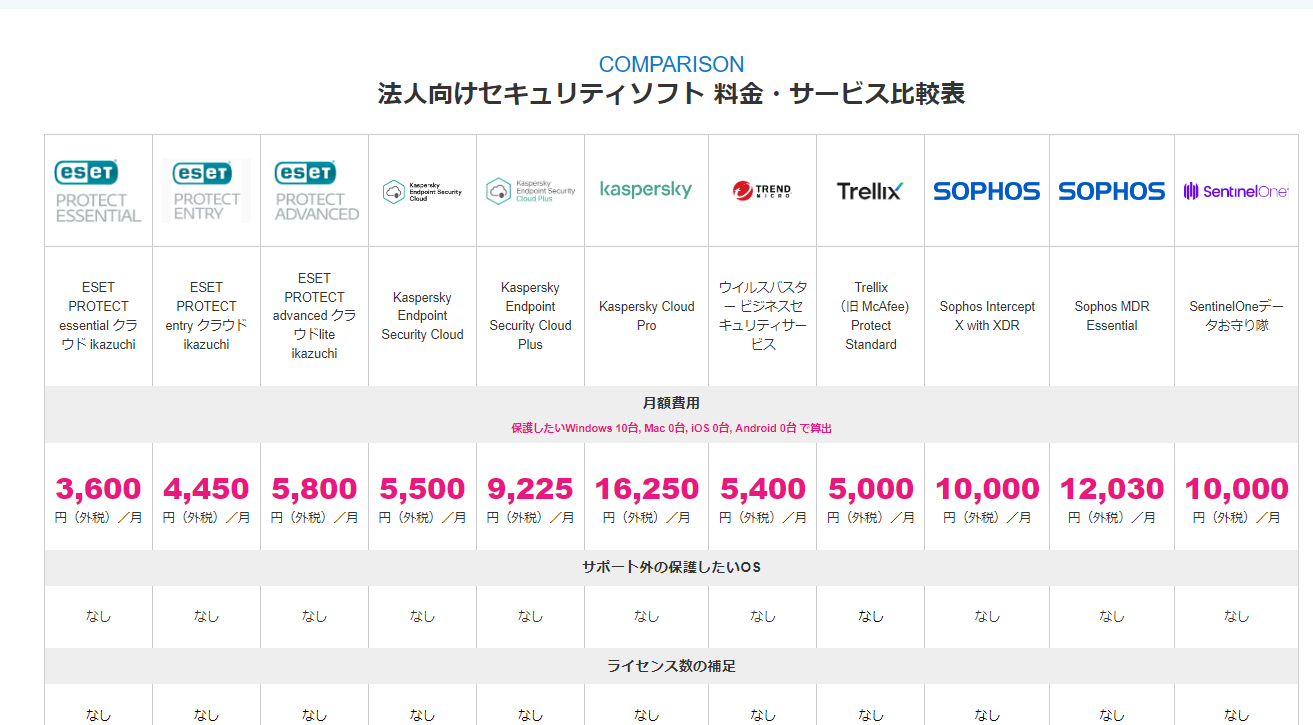Image resolution: width=1313 pixels, height=725 pixels.
Task: Click the green kaspersky logo
Action: tap(646, 190)
